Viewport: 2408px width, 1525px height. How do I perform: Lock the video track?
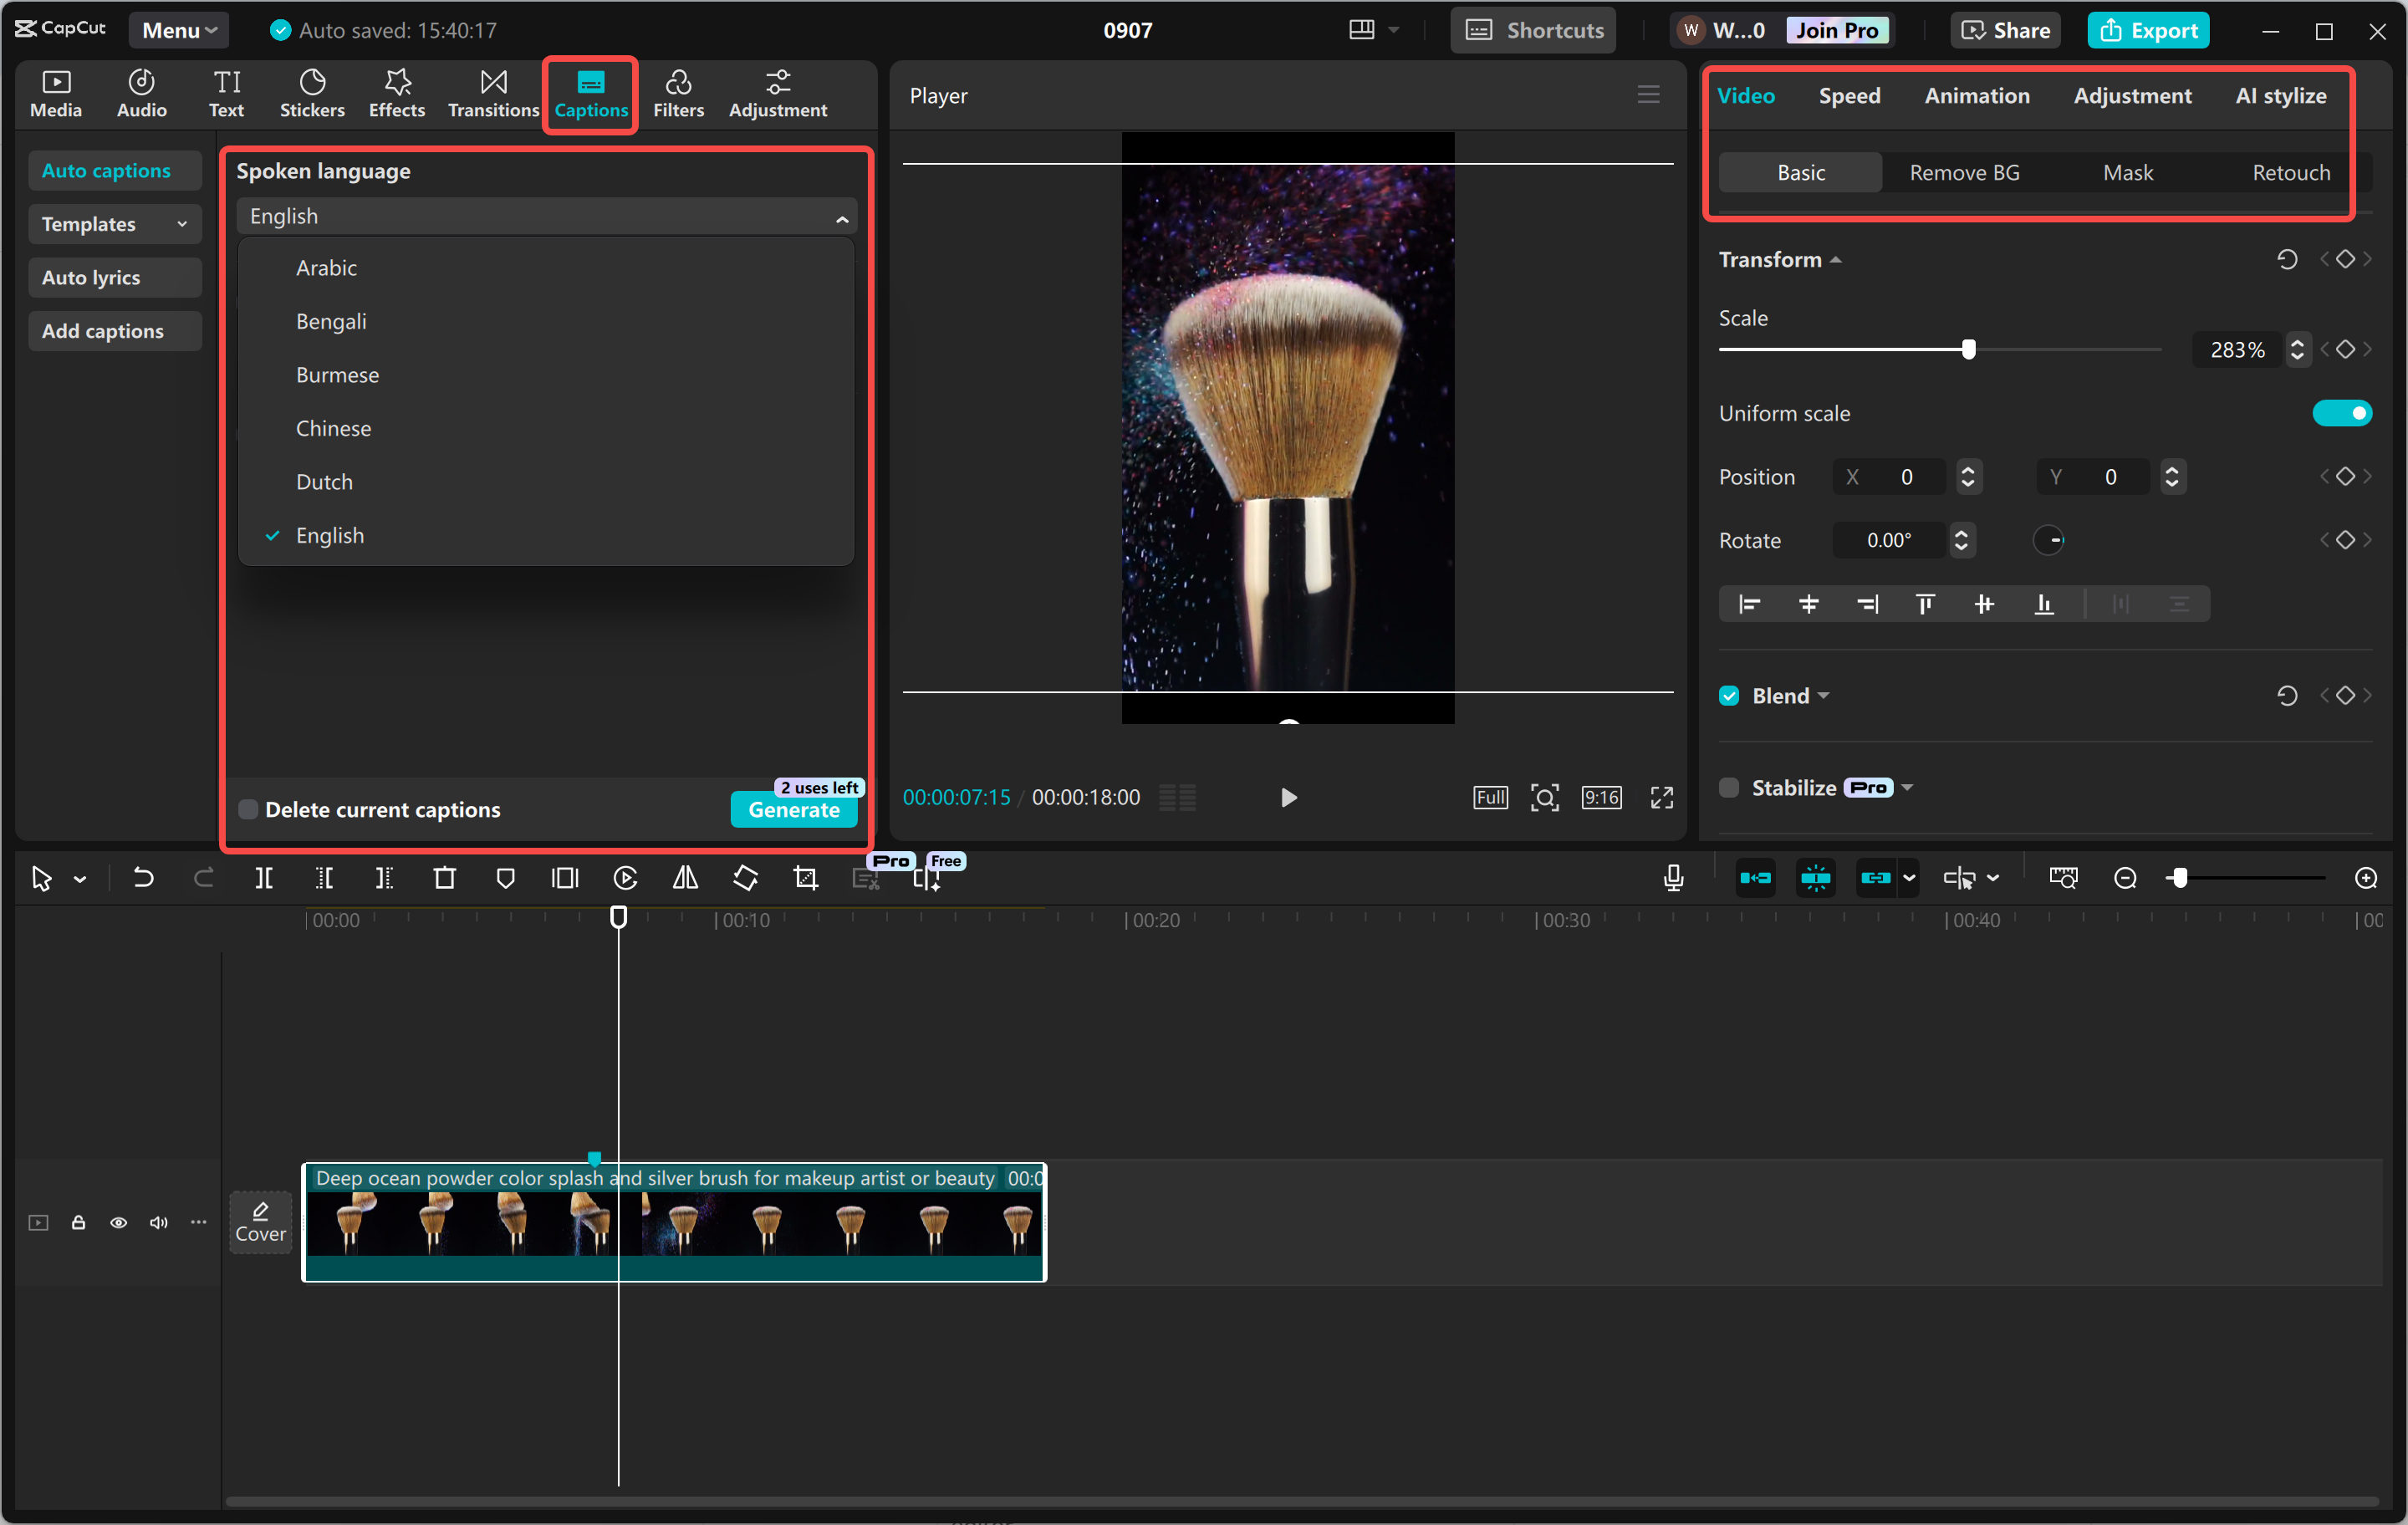tap(78, 1223)
